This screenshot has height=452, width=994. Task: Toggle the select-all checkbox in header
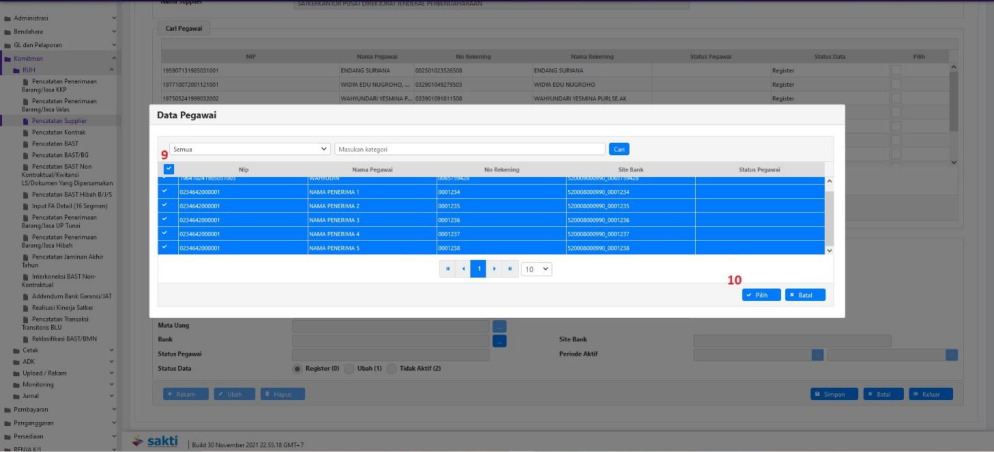[x=168, y=169]
